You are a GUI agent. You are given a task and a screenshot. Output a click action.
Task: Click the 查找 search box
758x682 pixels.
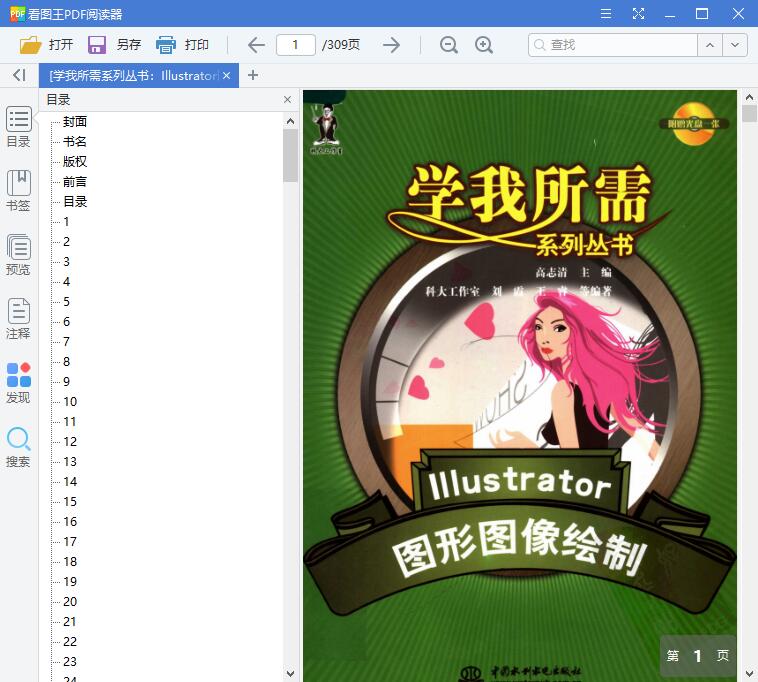612,45
